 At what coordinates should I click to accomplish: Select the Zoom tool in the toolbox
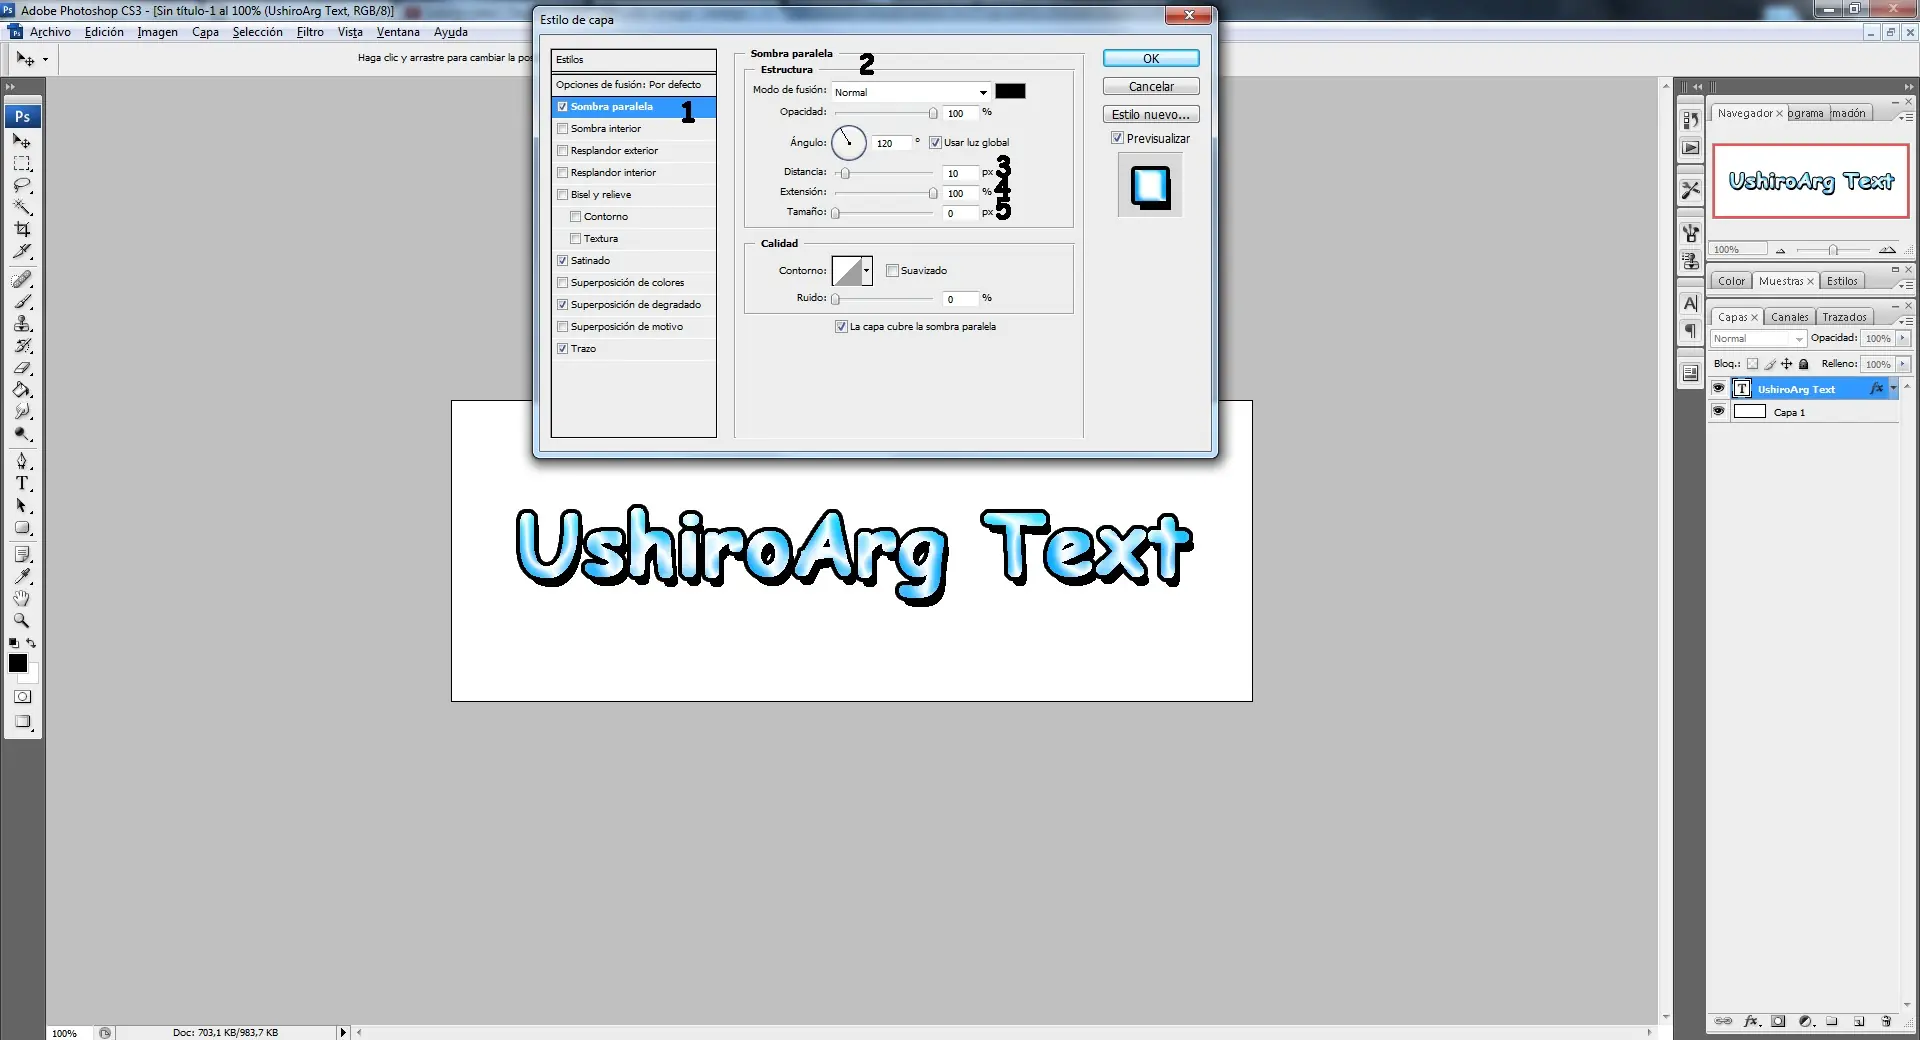(22, 620)
